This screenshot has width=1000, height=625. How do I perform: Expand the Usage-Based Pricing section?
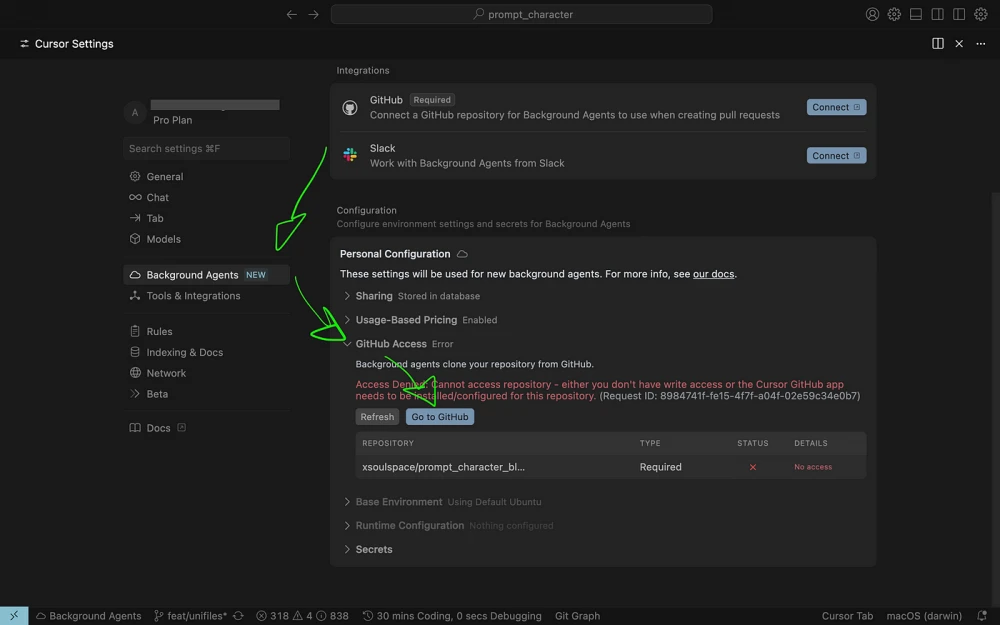click(x=406, y=320)
